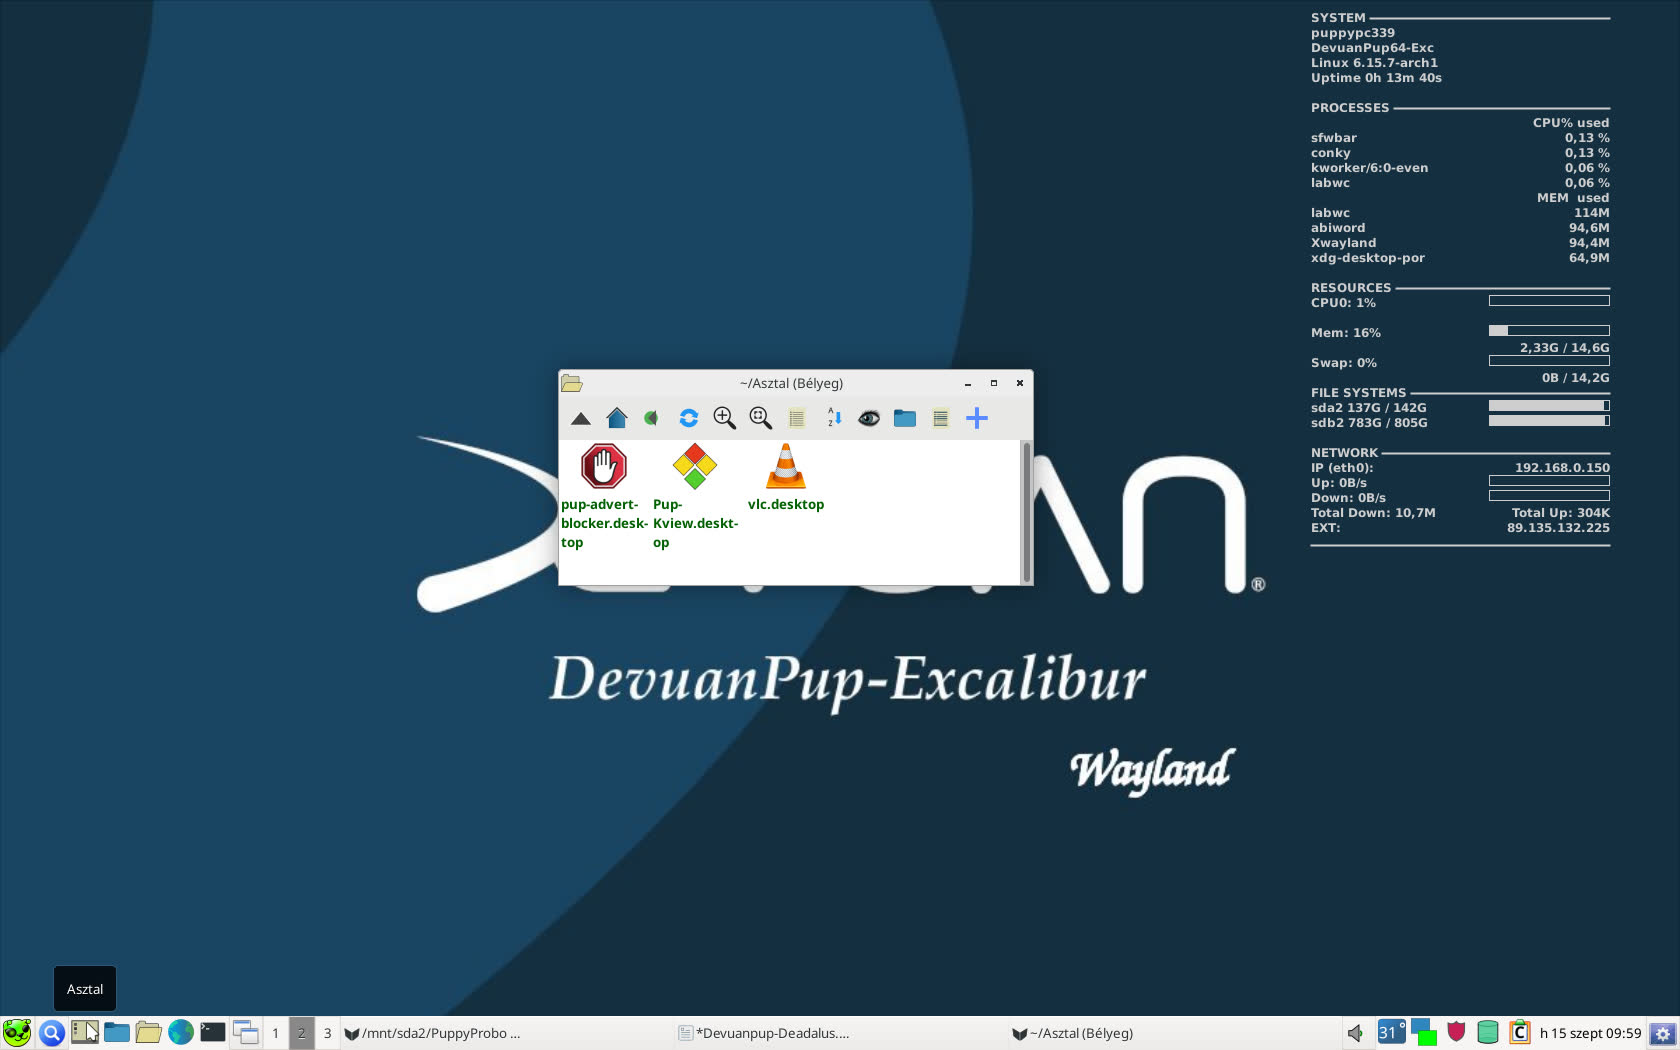
Task: Toggle hidden files with the eye icon
Action: 869,418
